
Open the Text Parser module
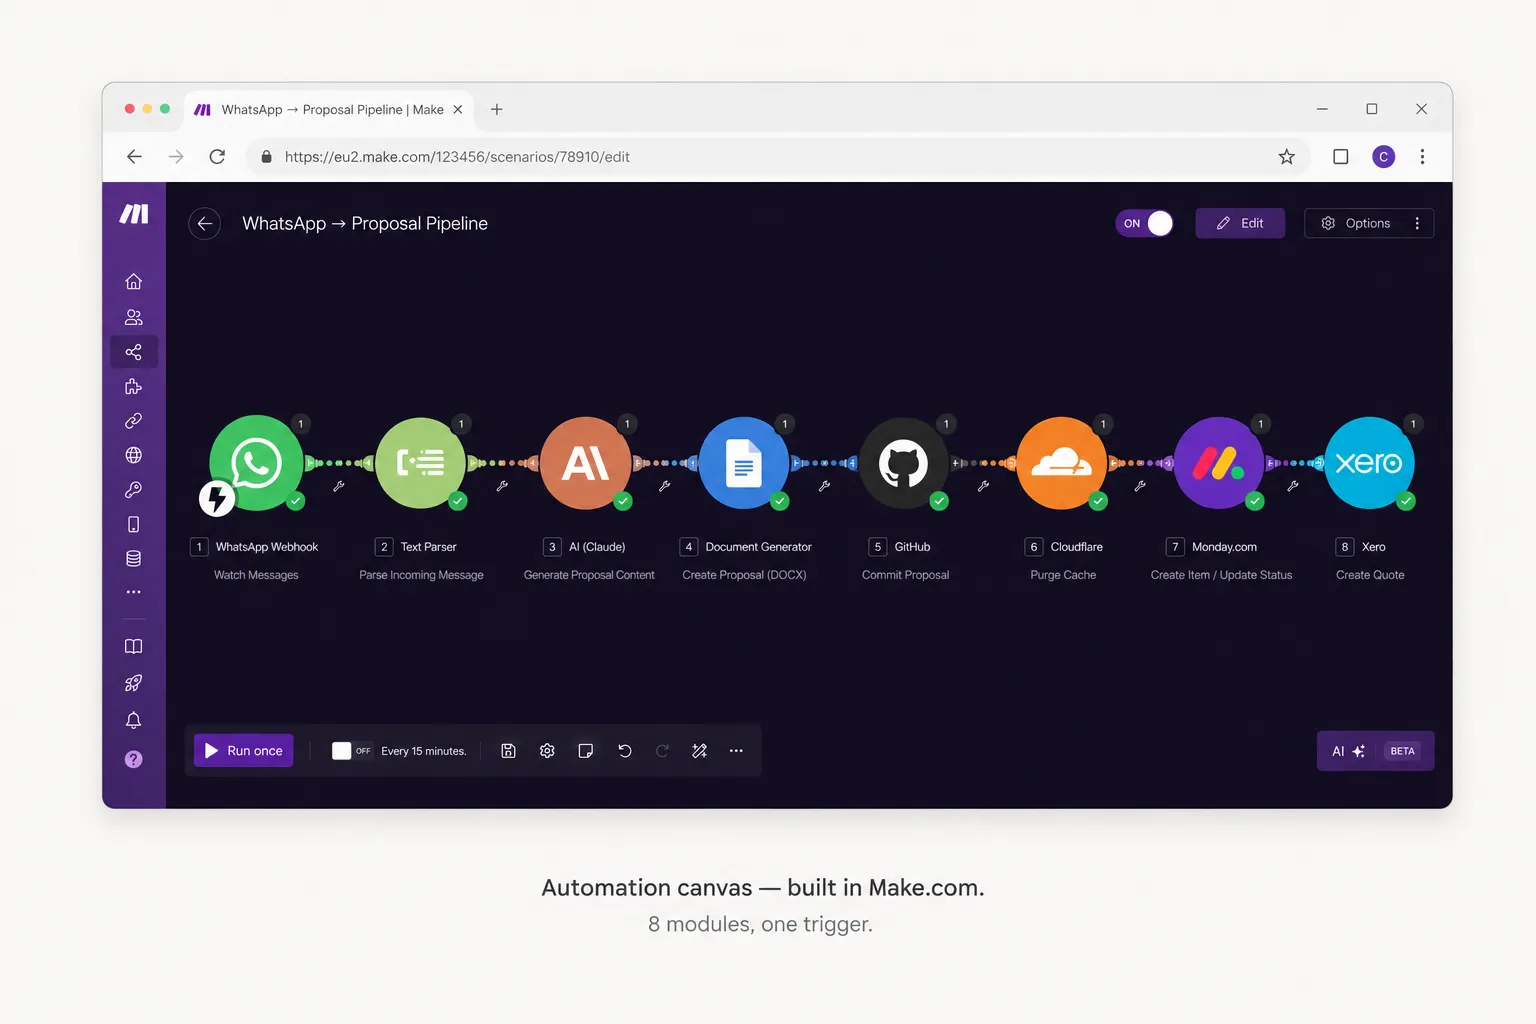point(420,463)
